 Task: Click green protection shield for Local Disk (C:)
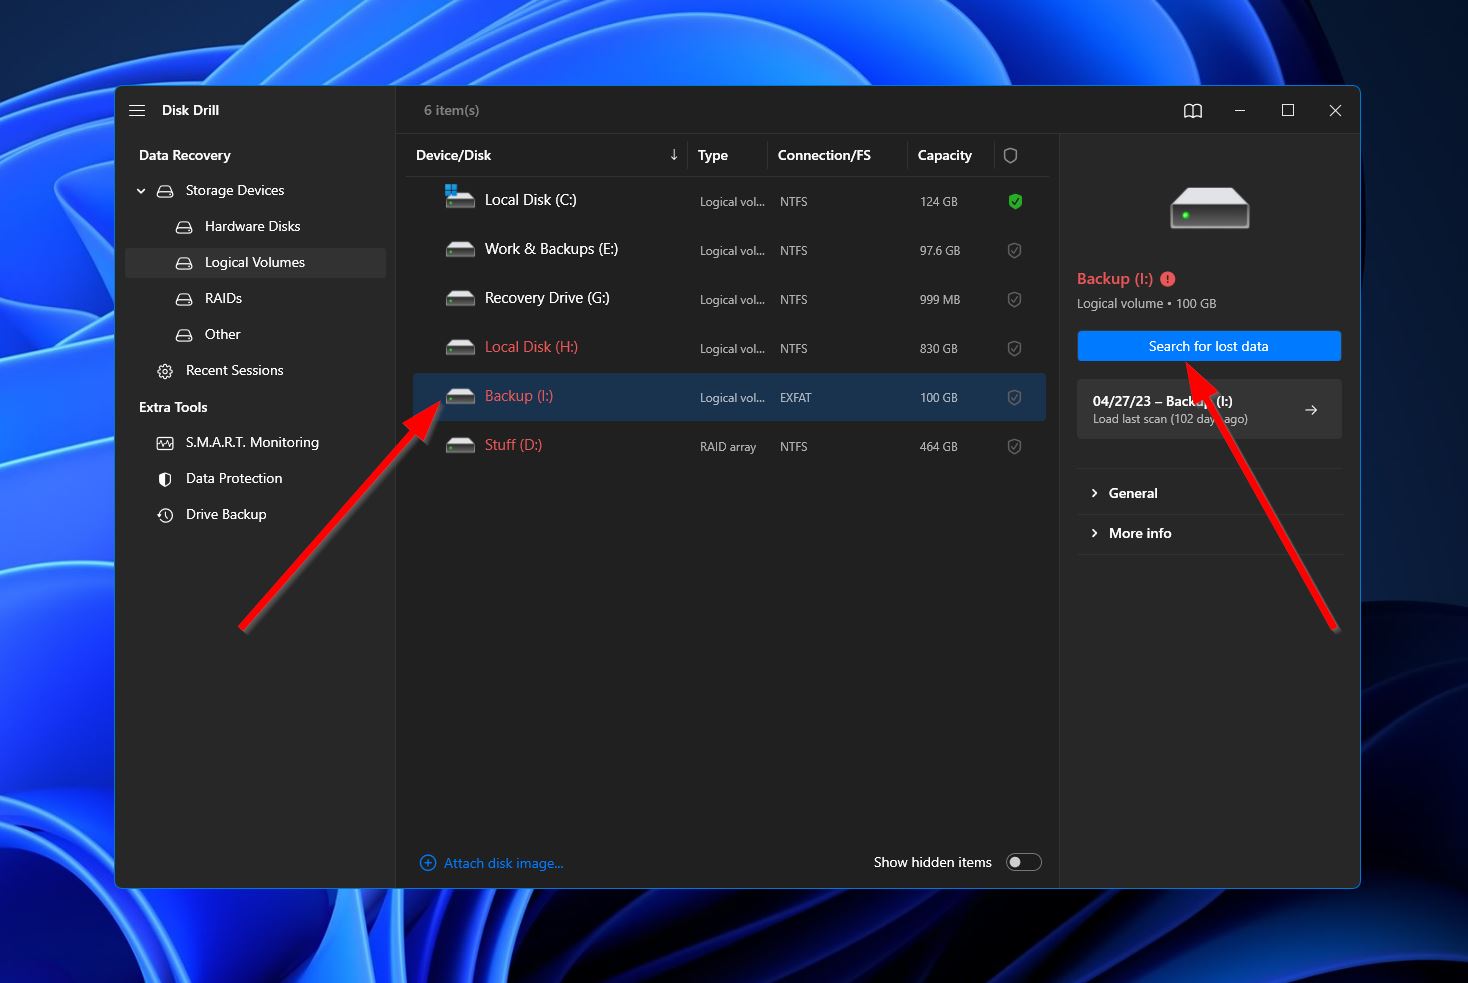tap(1015, 201)
